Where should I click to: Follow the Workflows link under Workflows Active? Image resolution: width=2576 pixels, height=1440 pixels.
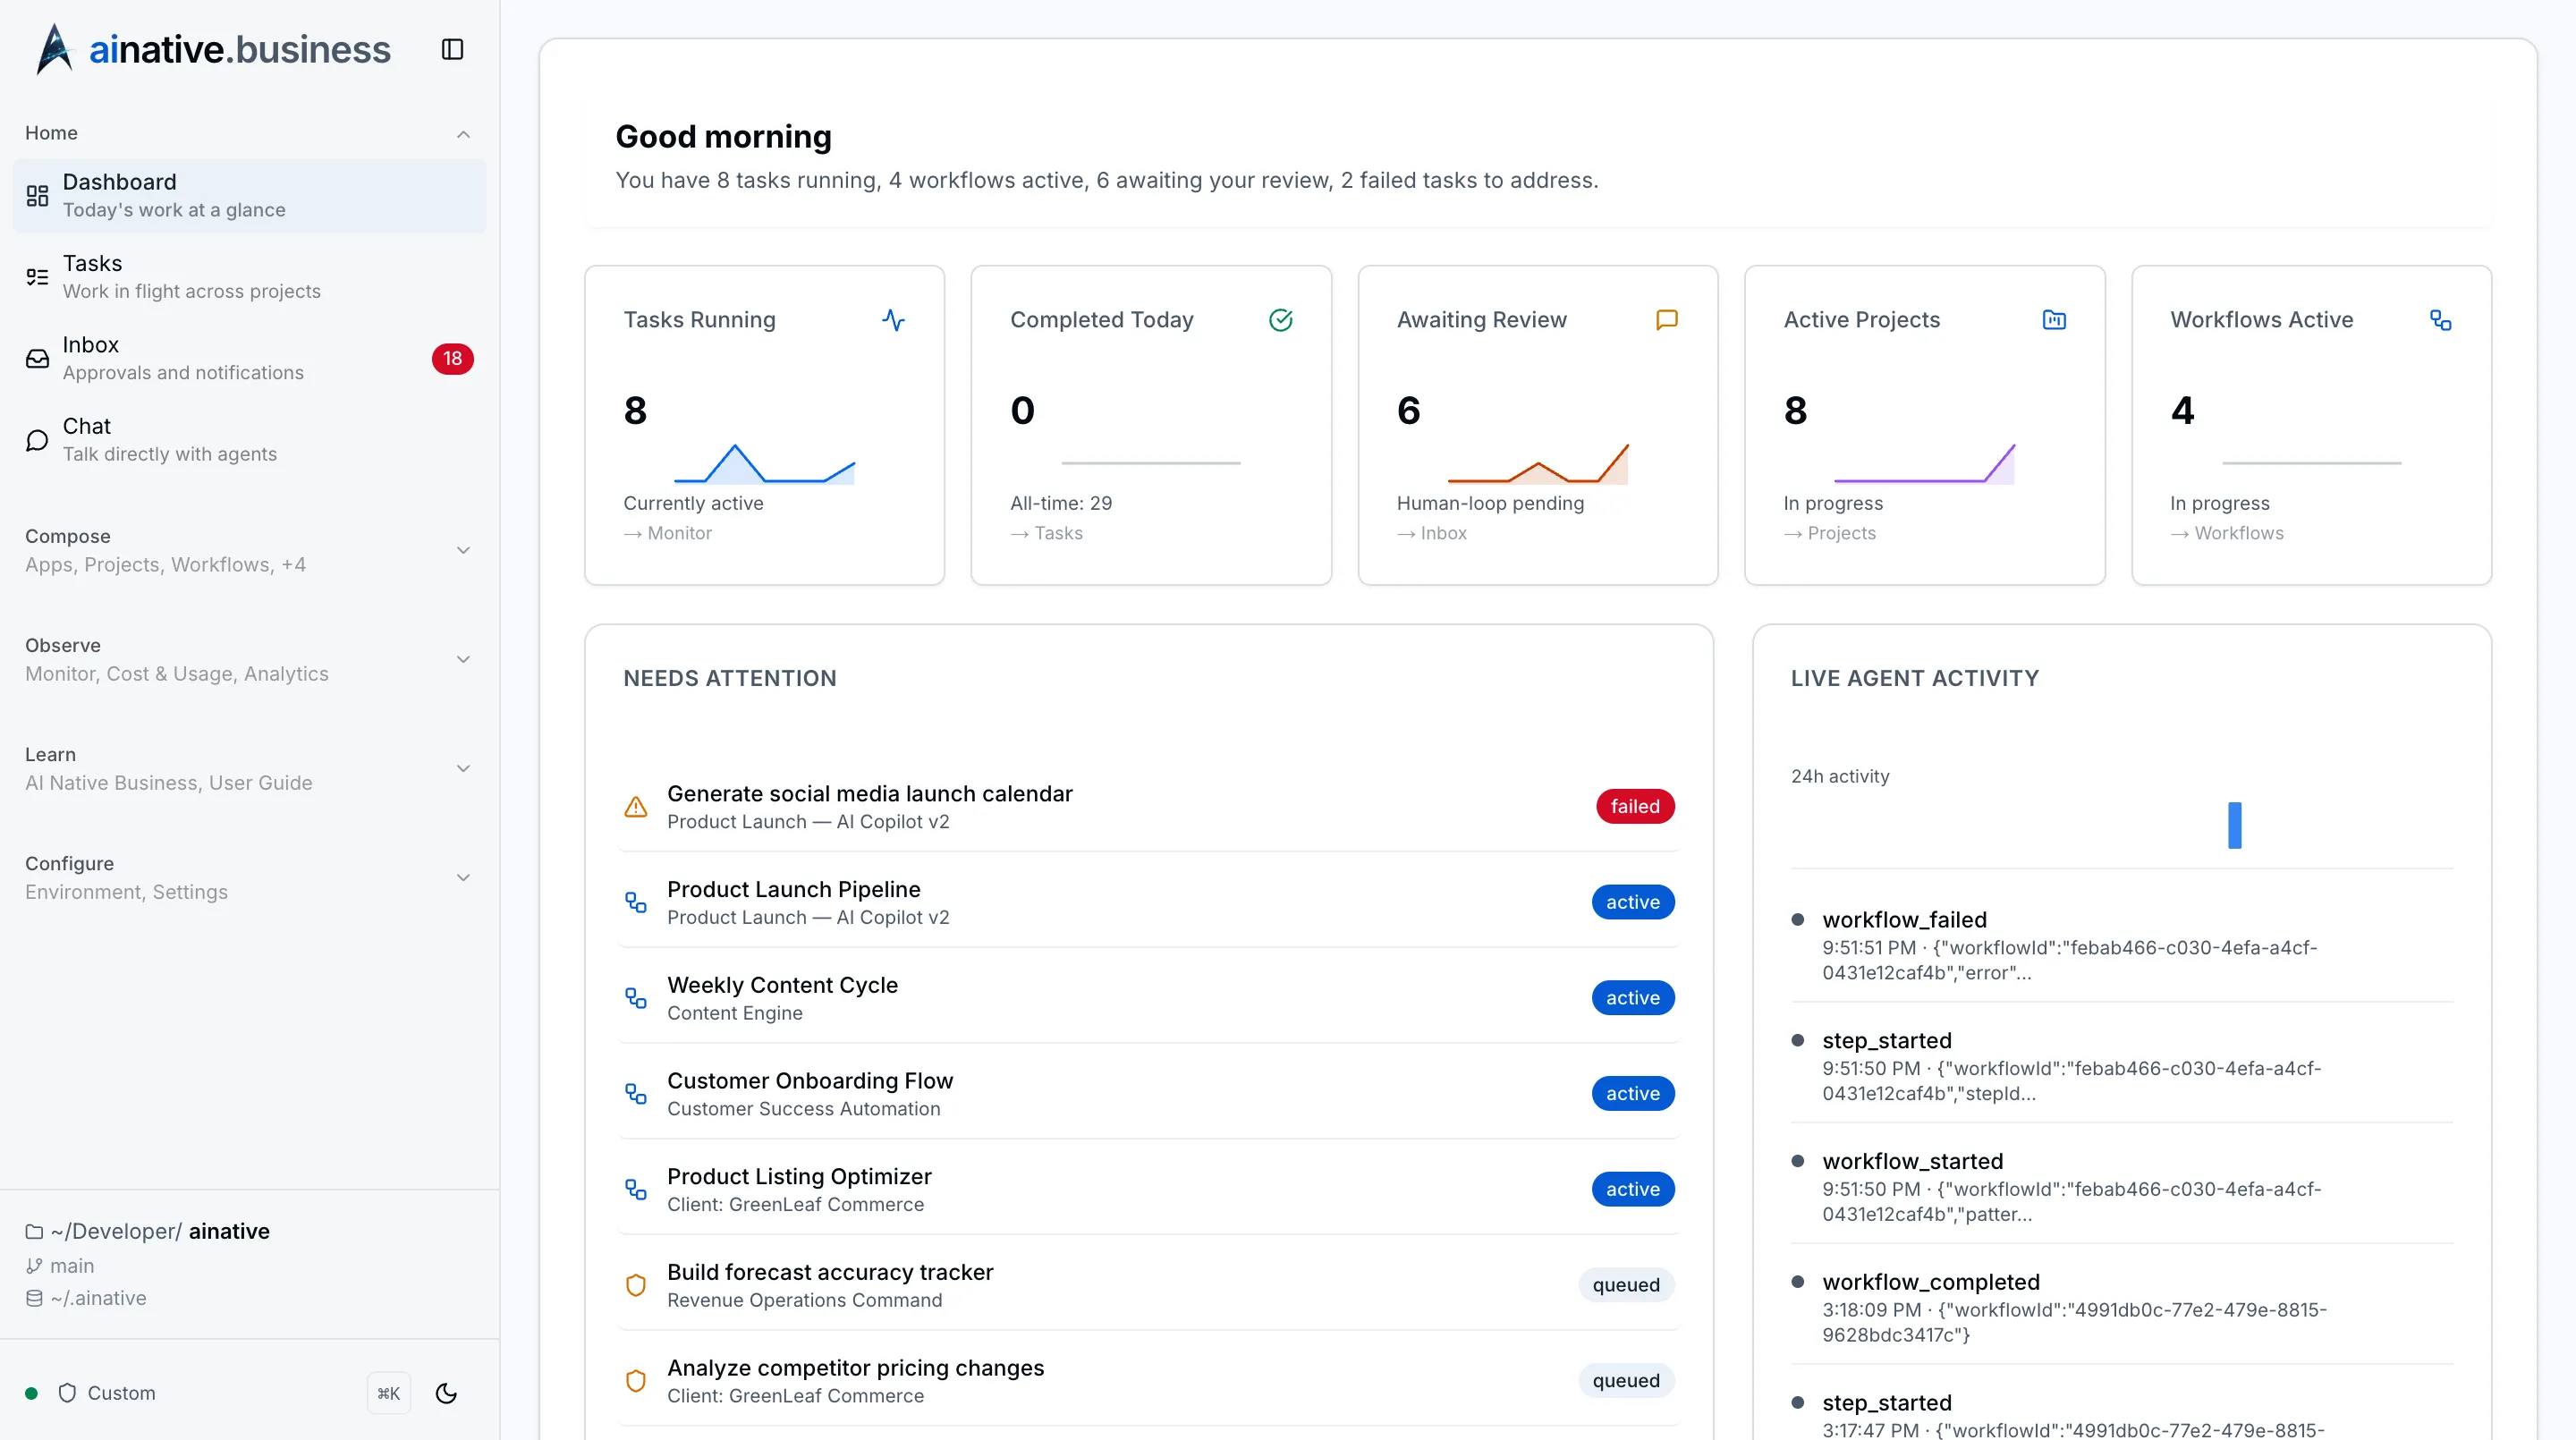click(x=2227, y=534)
